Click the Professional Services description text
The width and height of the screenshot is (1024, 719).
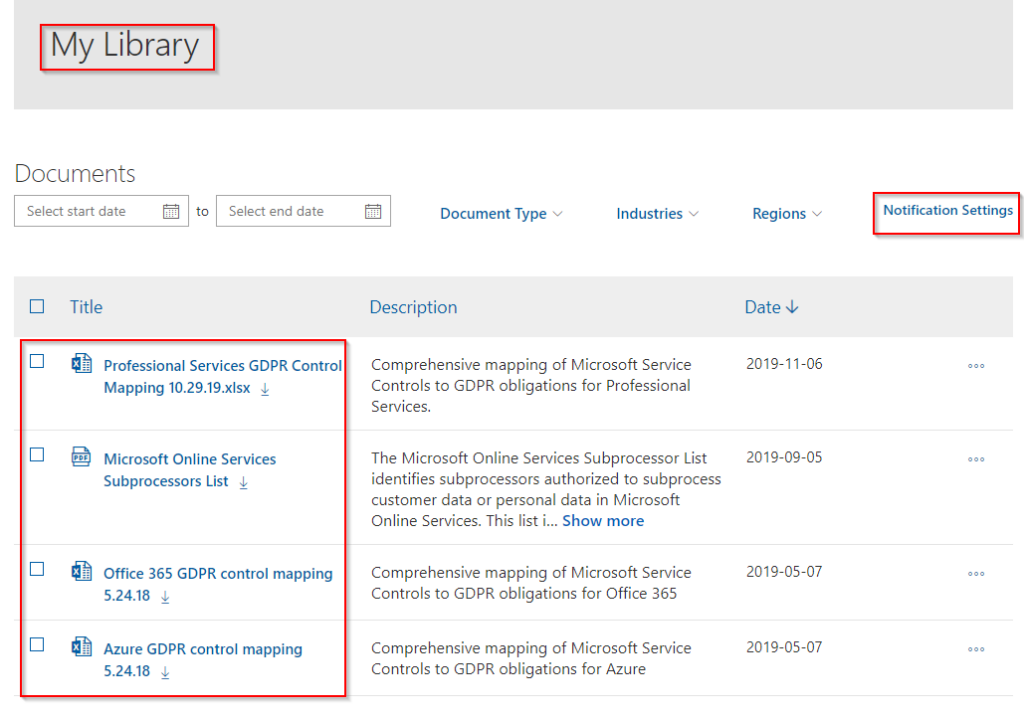(531, 385)
